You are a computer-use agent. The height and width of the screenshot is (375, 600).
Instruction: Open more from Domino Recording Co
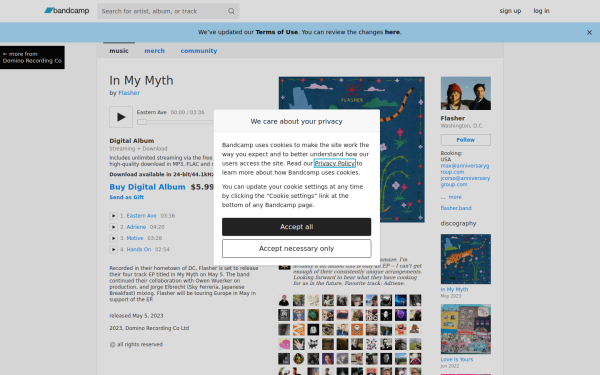coord(32,57)
